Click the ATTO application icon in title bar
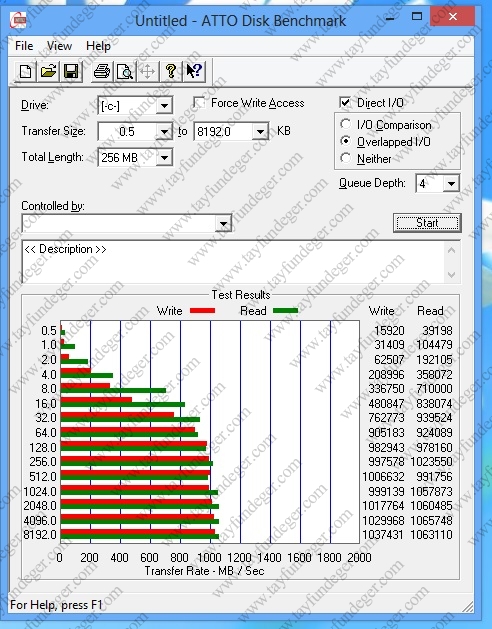492x629 pixels. (18, 19)
